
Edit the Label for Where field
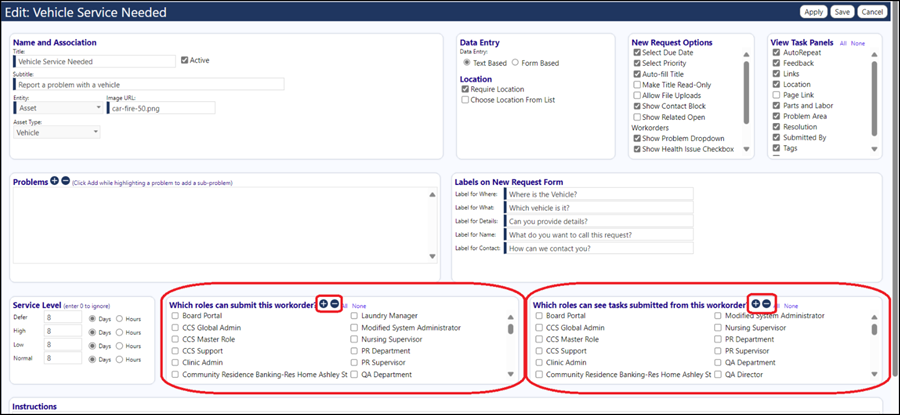(x=599, y=194)
